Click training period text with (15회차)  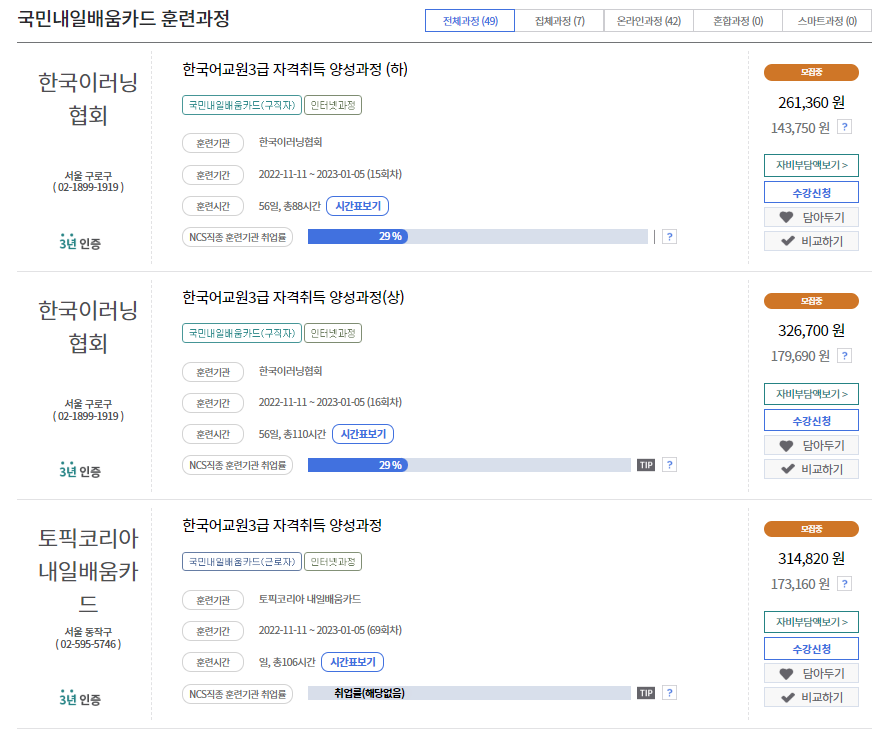point(330,174)
